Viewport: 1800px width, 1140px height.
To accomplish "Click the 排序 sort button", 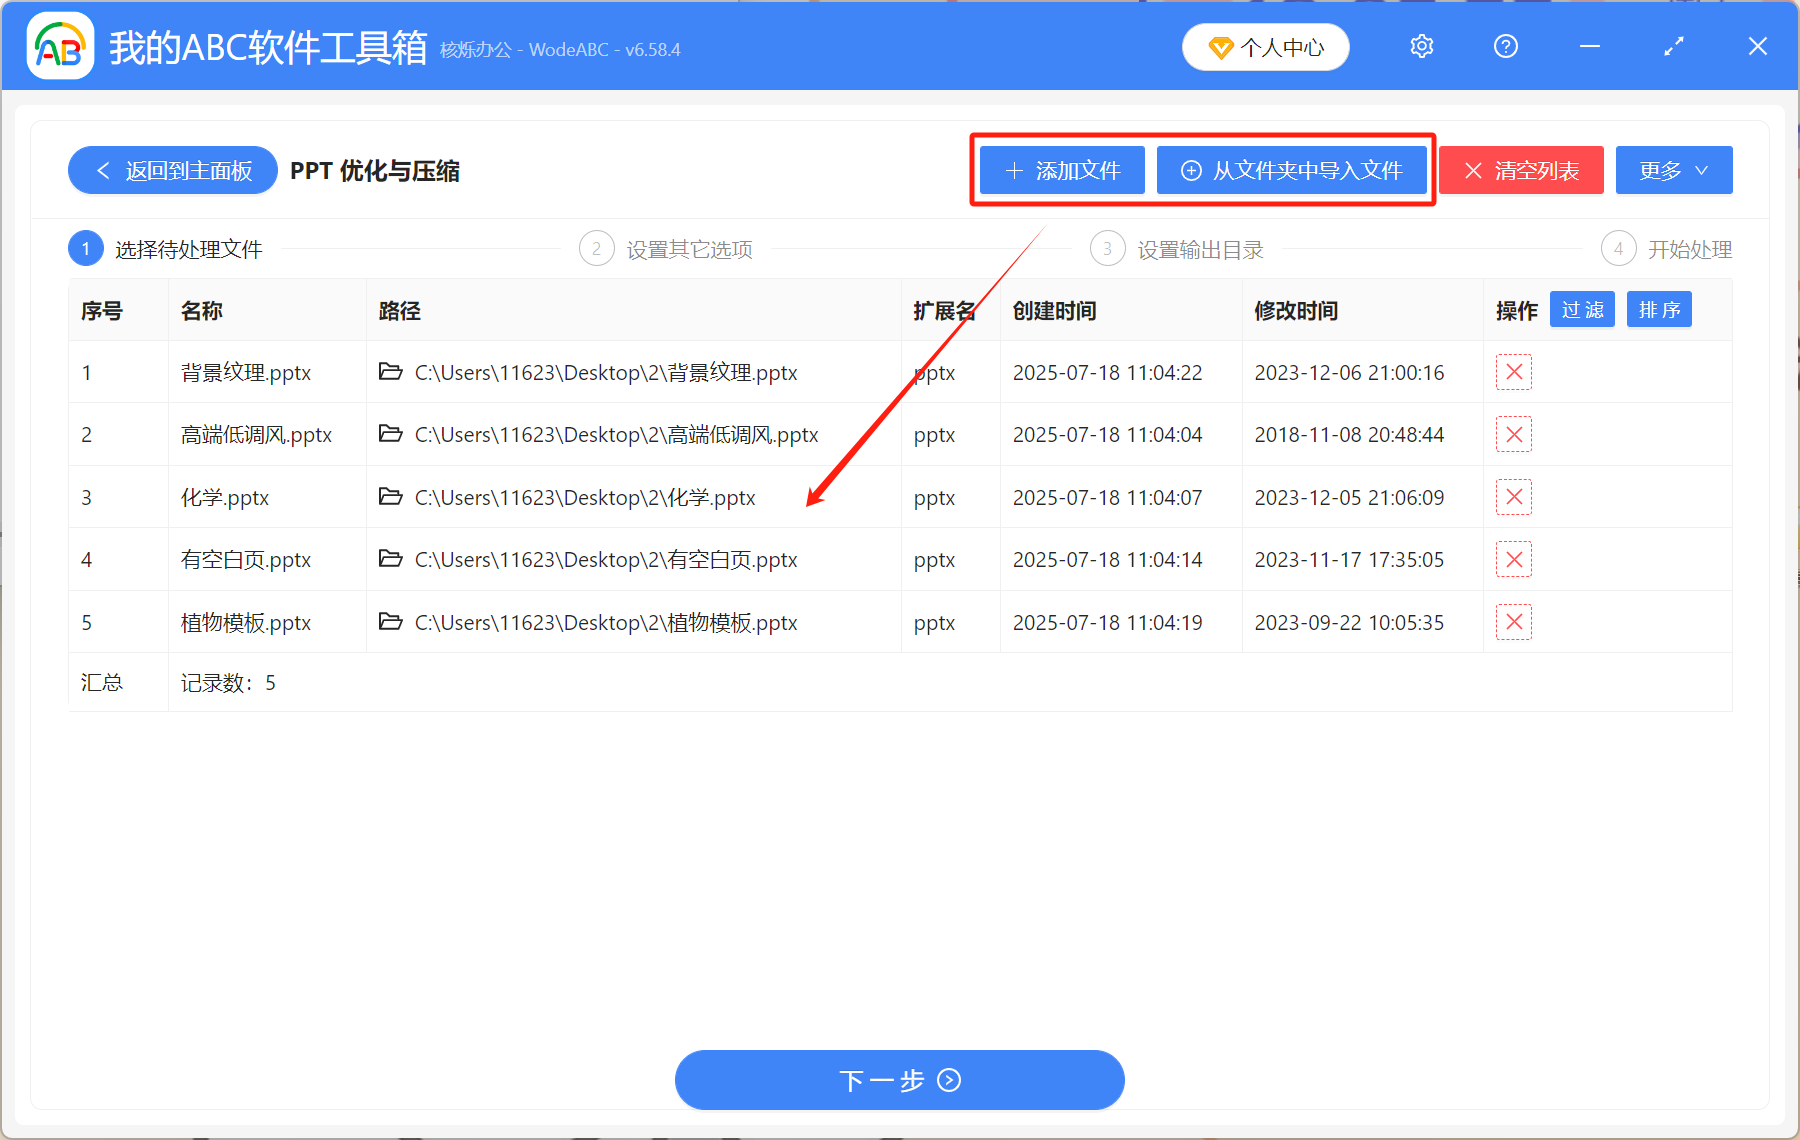I will [1659, 309].
